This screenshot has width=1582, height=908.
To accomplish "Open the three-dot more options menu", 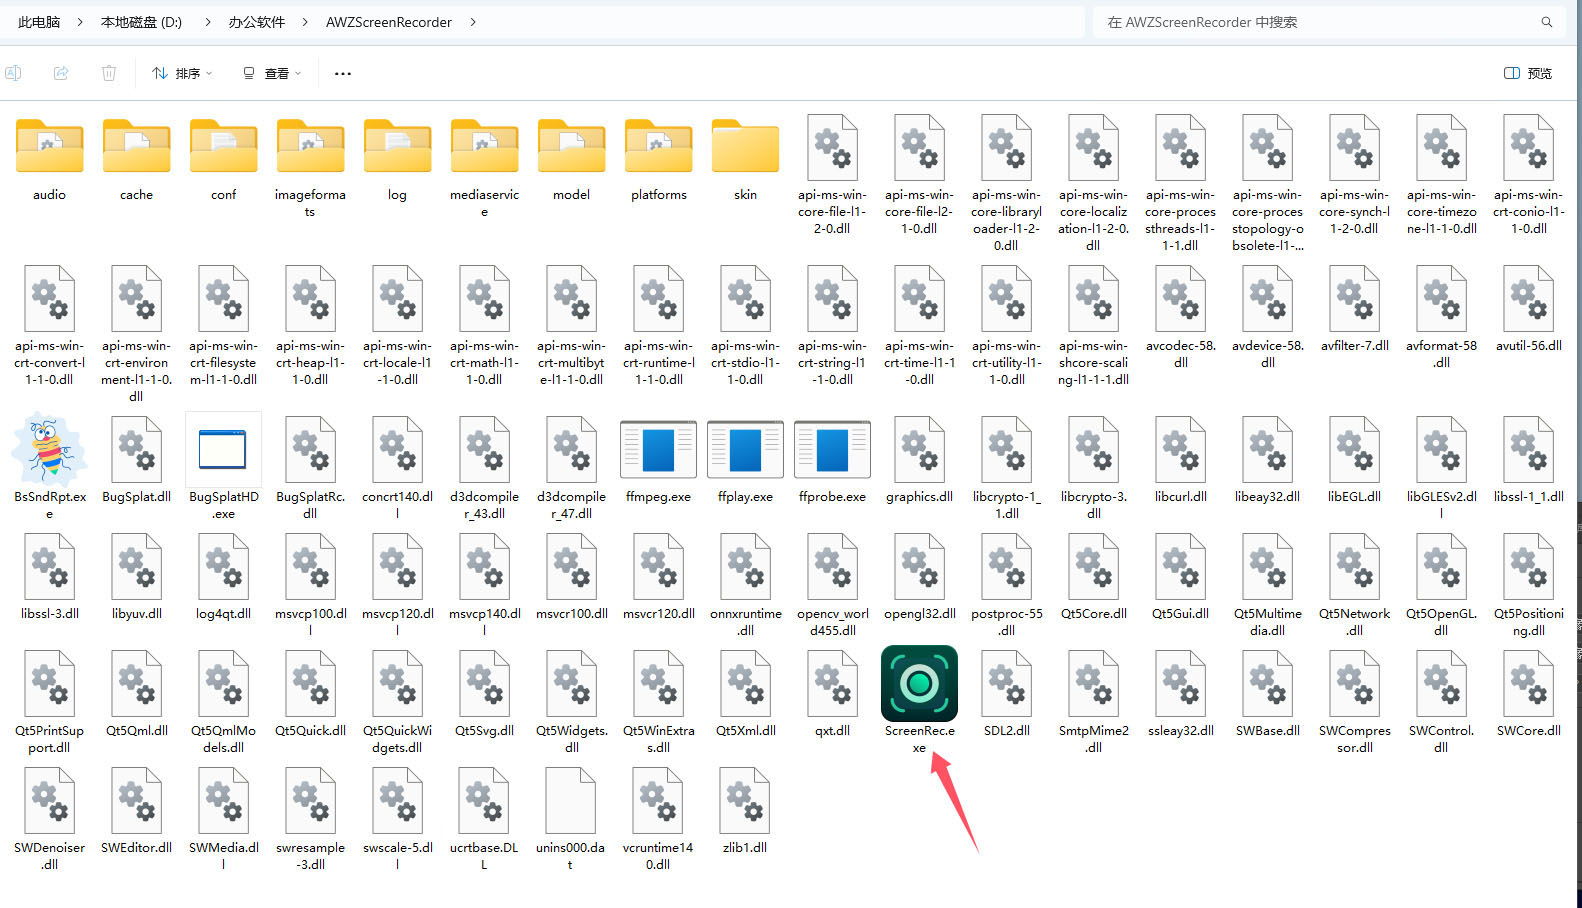I will pyautogui.click(x=343, y=73).
